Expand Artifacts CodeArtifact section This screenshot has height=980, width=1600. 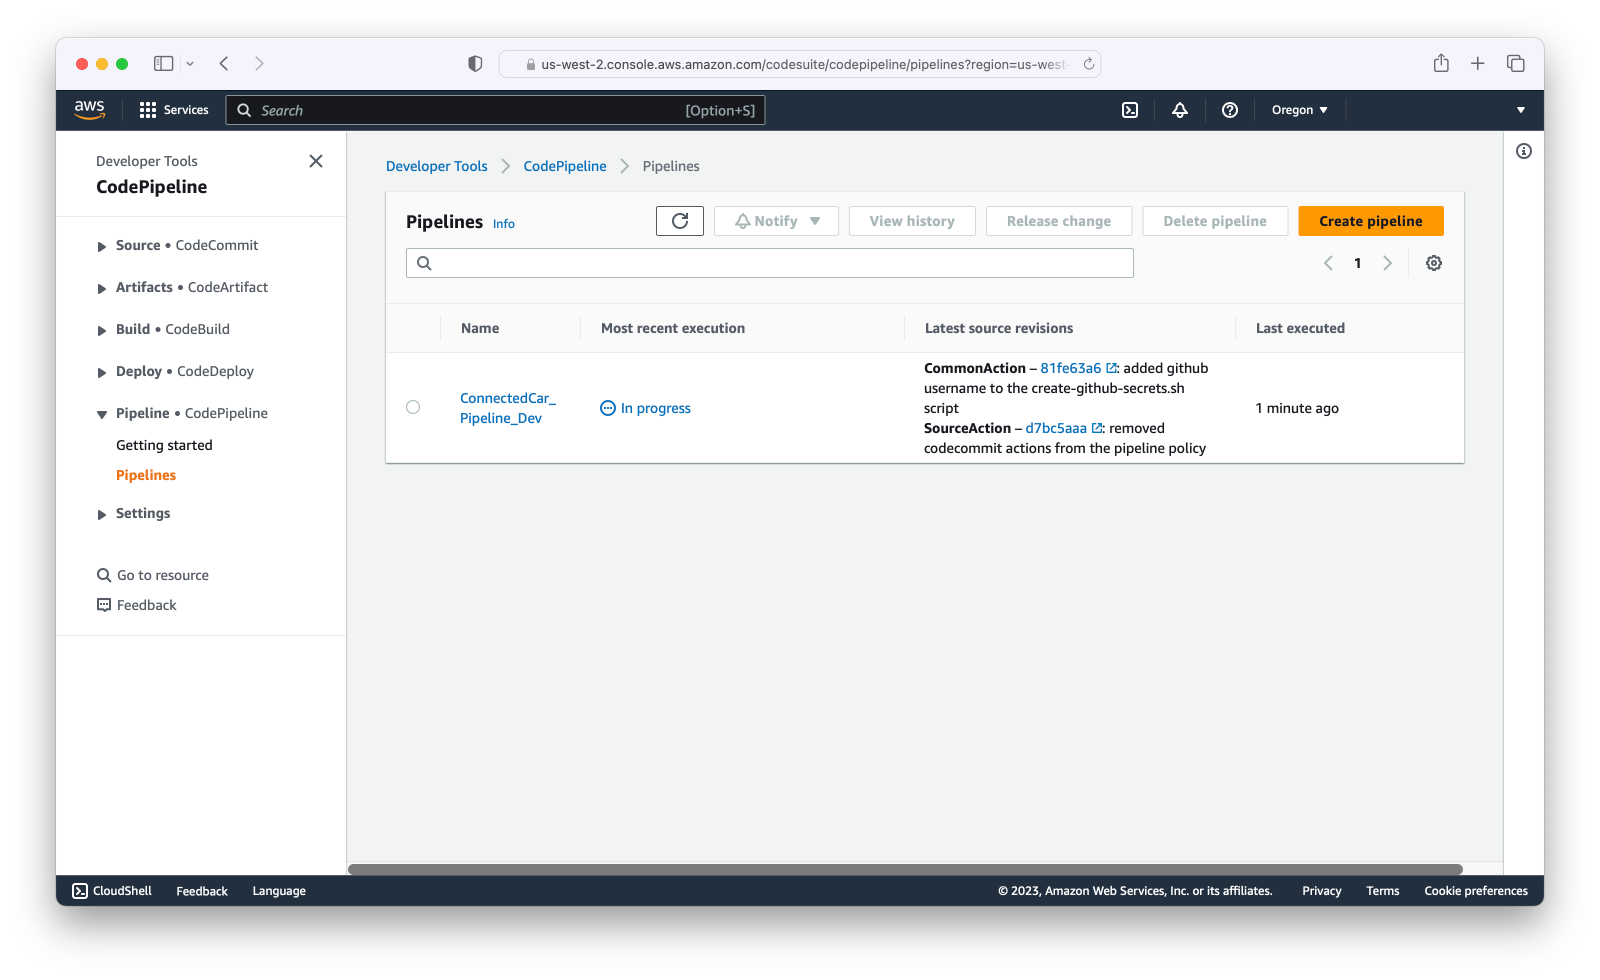(102, 288)
